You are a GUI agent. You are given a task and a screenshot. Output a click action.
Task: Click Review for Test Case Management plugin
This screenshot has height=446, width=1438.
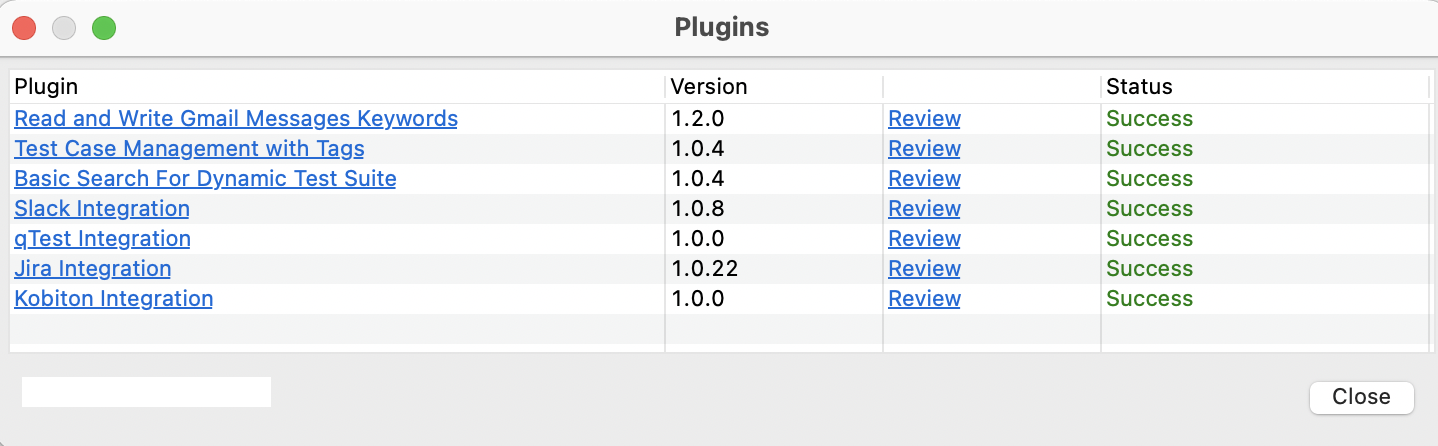pyautogui.click(x=924, y=149)
